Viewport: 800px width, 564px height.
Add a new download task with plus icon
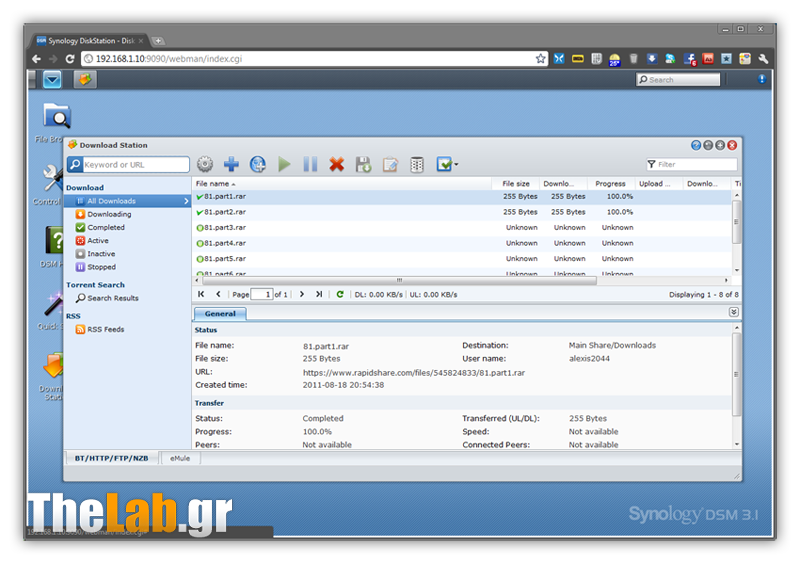pos(231,164)
